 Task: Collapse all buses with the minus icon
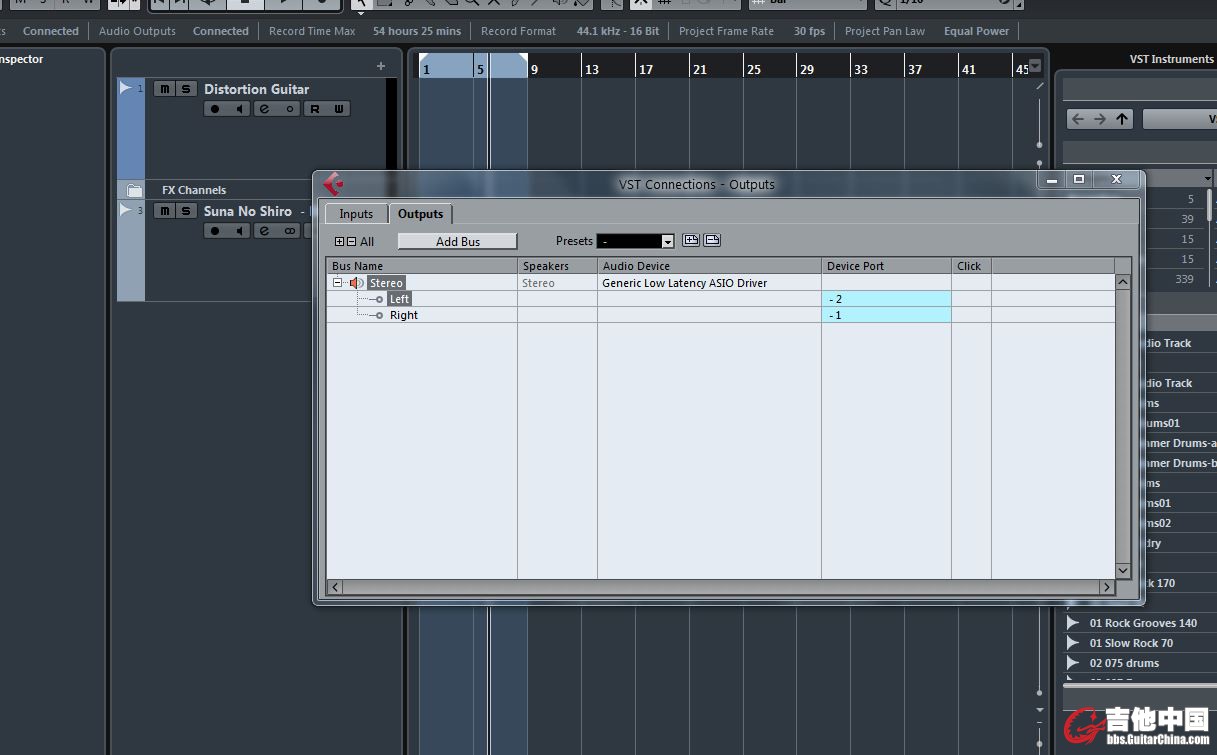click(351, 242)
